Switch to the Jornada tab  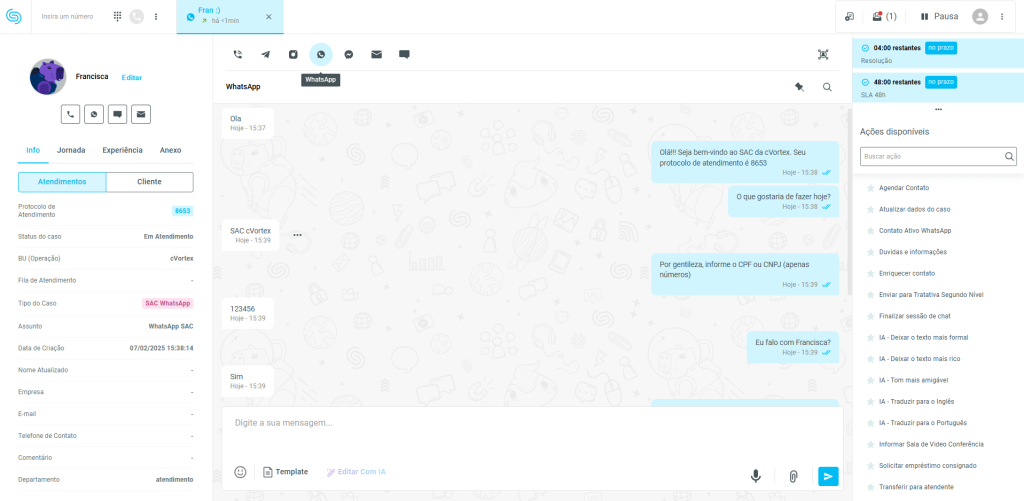click(71, 150)
